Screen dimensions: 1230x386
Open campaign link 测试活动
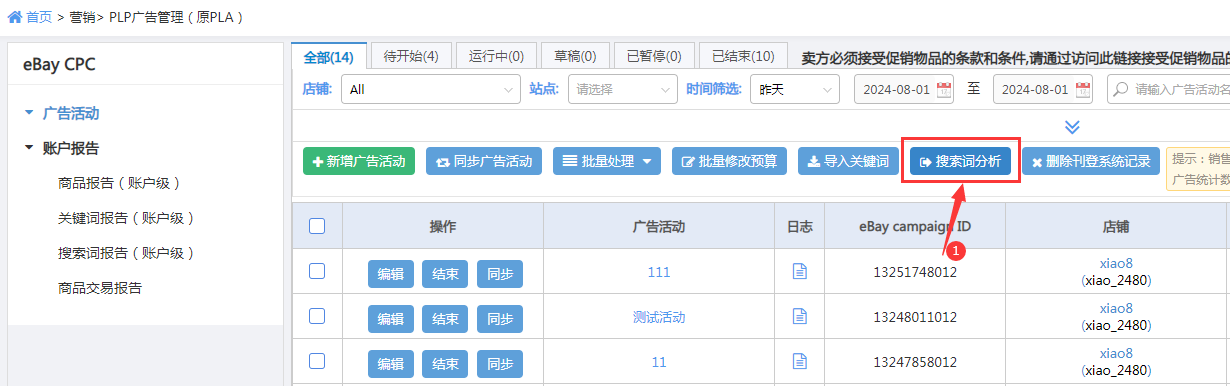[659, 317]
